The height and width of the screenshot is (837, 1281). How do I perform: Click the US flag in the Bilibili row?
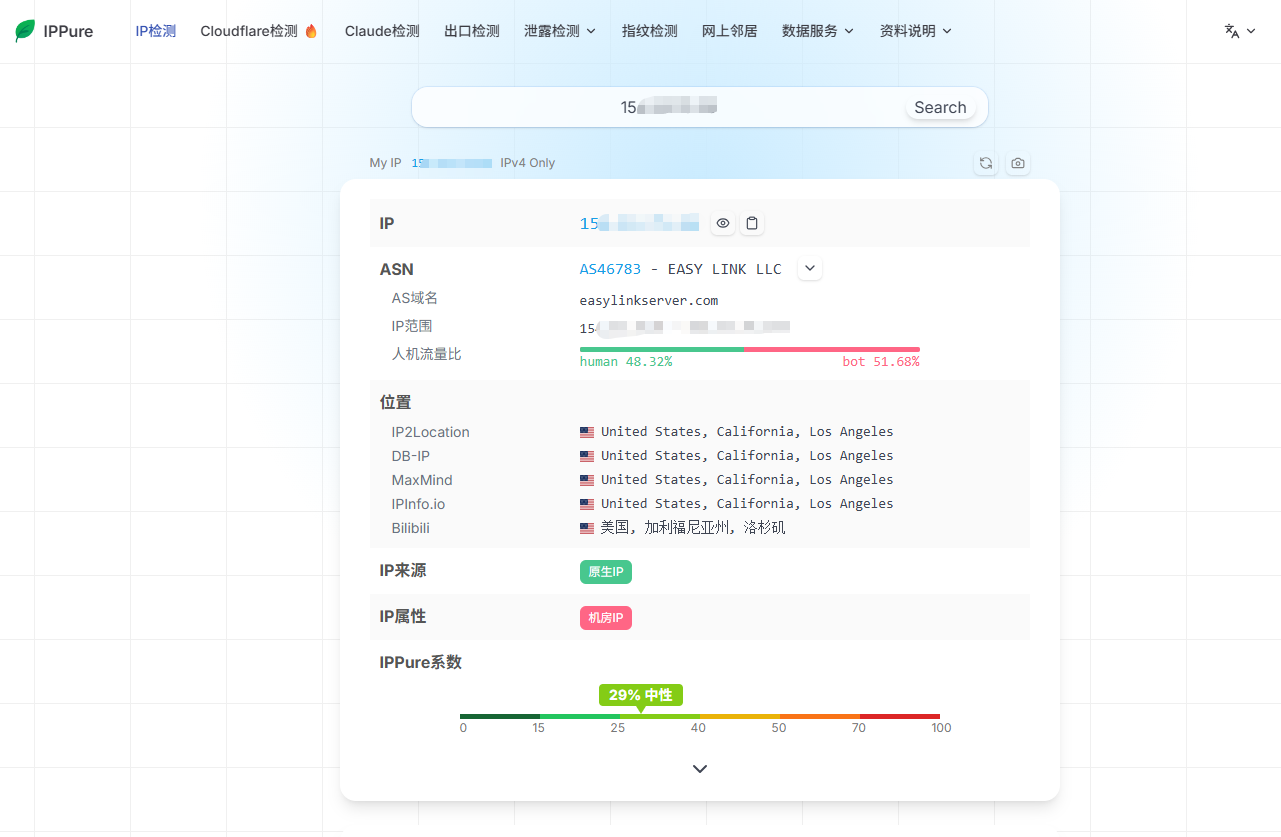[587, 528]
